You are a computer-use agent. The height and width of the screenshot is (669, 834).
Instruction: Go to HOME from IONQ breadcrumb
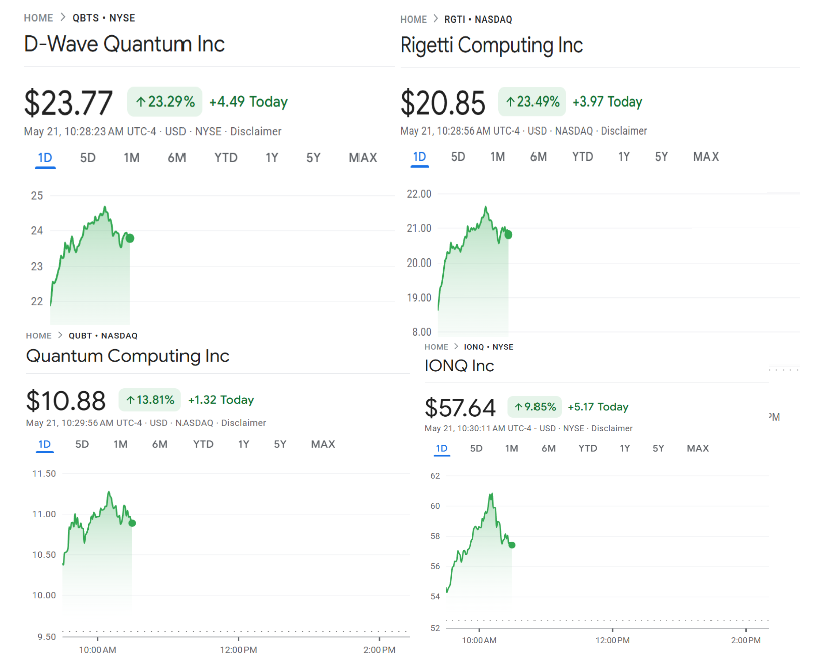(x=436, y=347)
